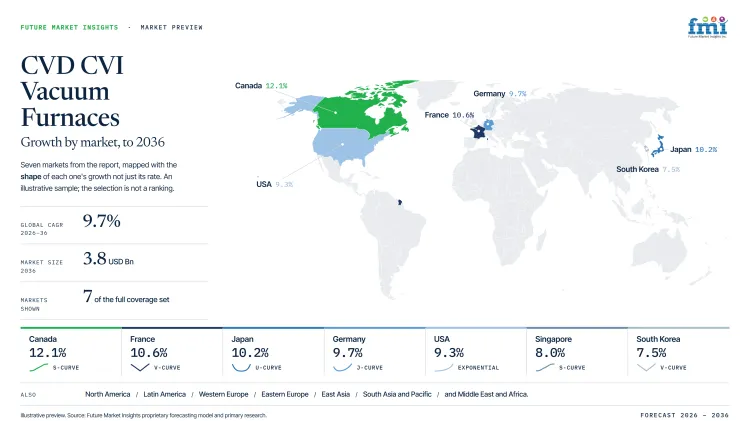Screen dimensions: 750x421
Task: Open the Latin America region link
Action: (165, 394)
